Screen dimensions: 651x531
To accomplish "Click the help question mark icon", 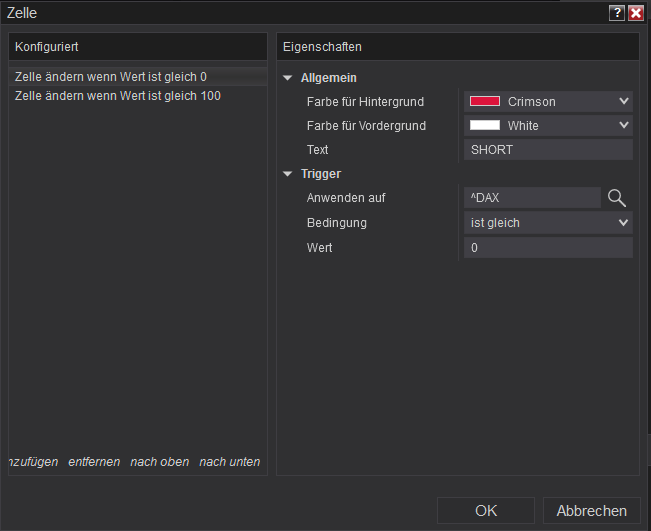I will point(617,13).
